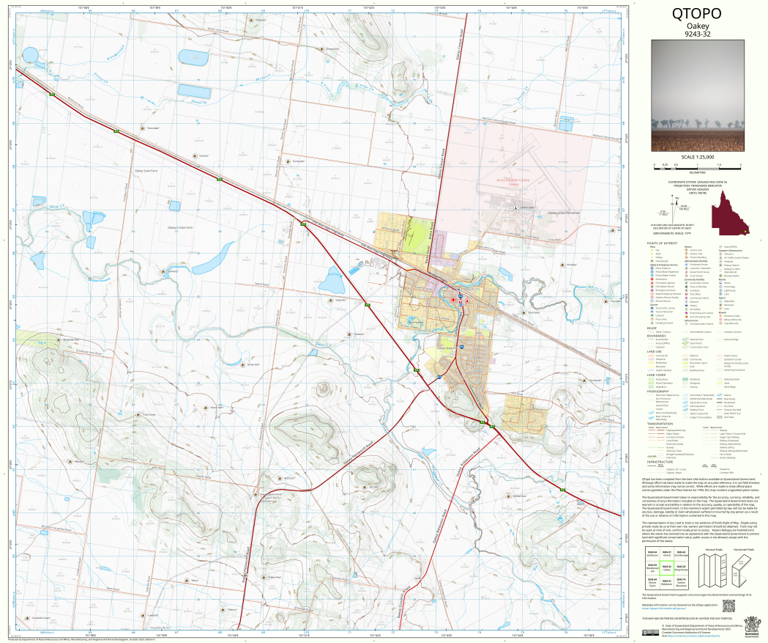Click the kilometre scale bar
Image resolution: width=768 pixels, height=643 pixels.
697,168
